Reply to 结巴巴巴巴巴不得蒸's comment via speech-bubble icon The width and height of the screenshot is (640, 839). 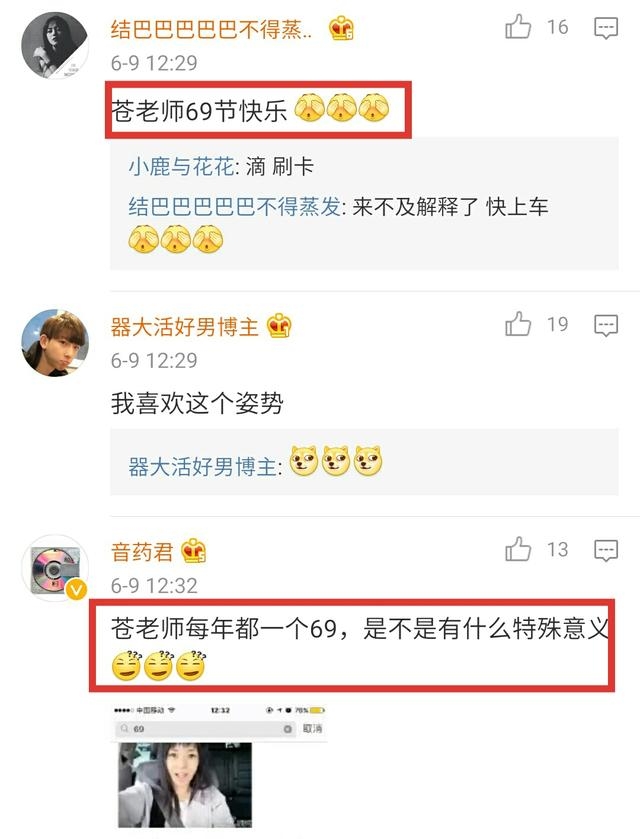[x=606, y=28]
